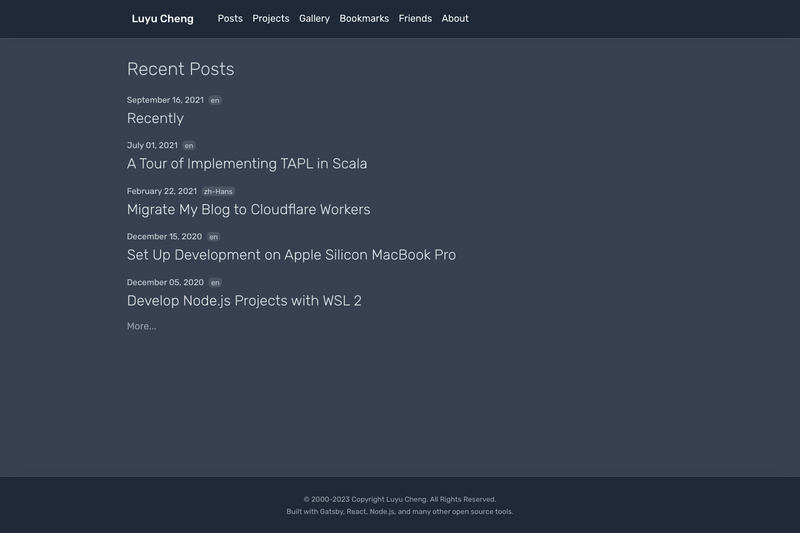Select the Friends nav link

tap(415, 18)
